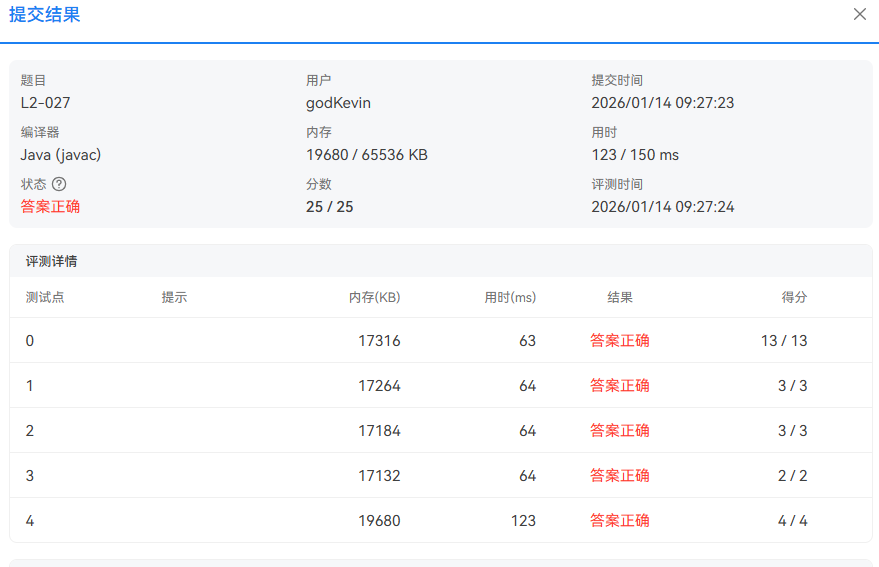879x567 pixels.
Task: Click 答案正确 result for test point 4
Action: pos(620,520)
